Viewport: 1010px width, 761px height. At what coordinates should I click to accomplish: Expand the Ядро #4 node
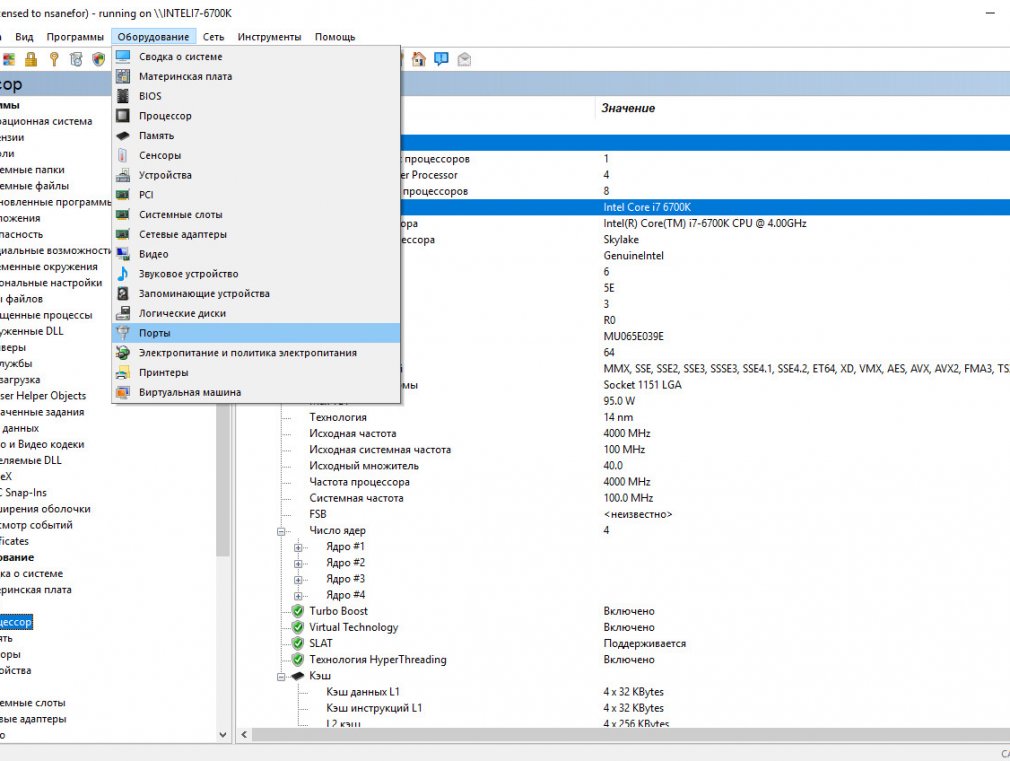tap(298, 595)
